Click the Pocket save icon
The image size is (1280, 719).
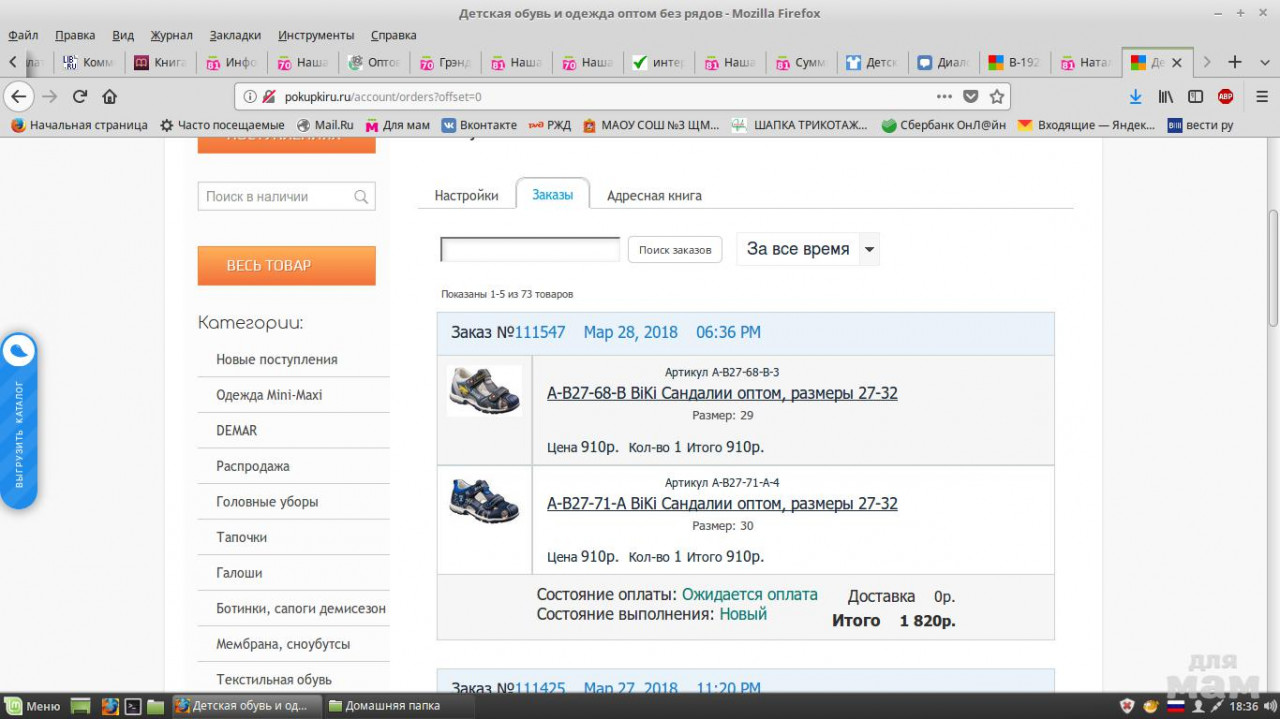click(970, 97)
